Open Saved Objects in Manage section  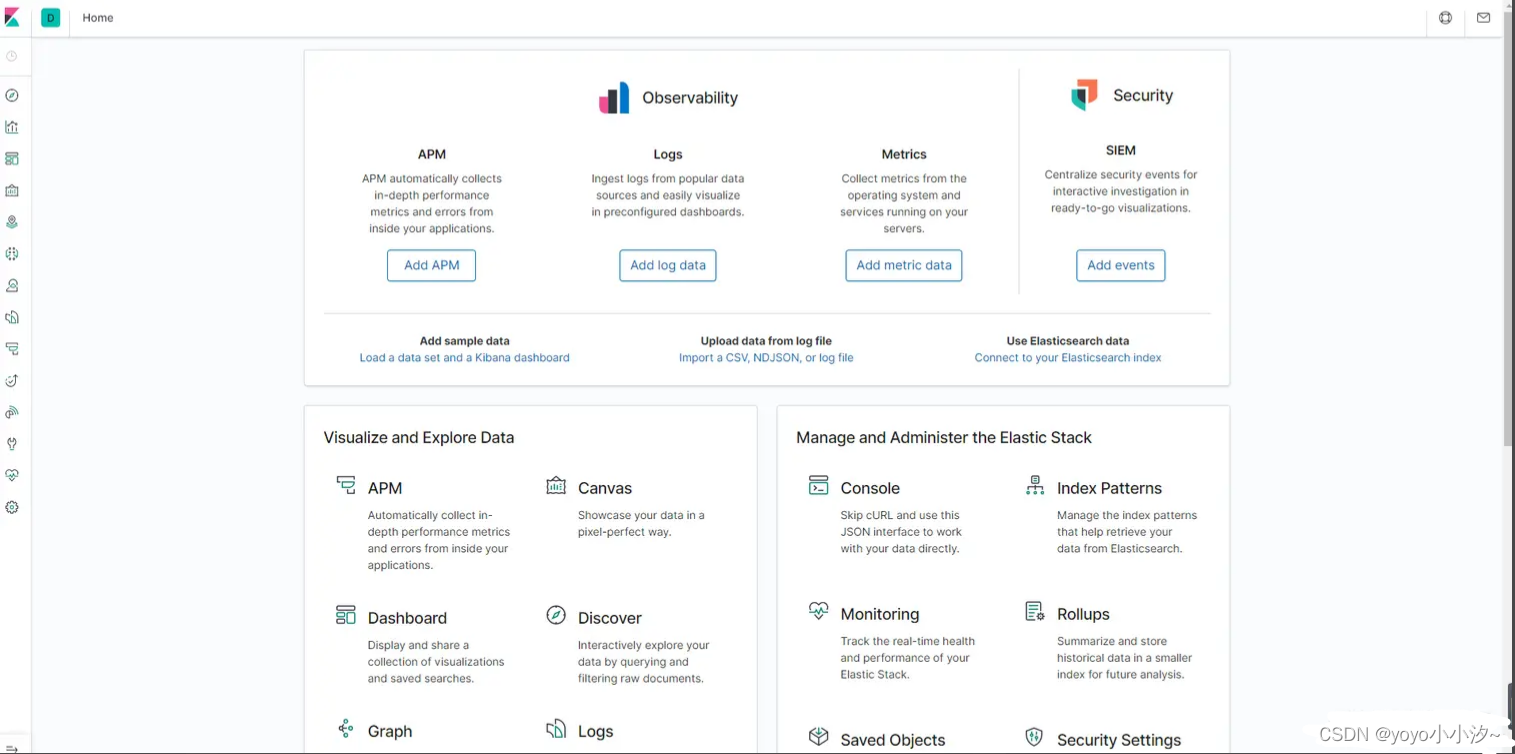[x=893, y=740]
